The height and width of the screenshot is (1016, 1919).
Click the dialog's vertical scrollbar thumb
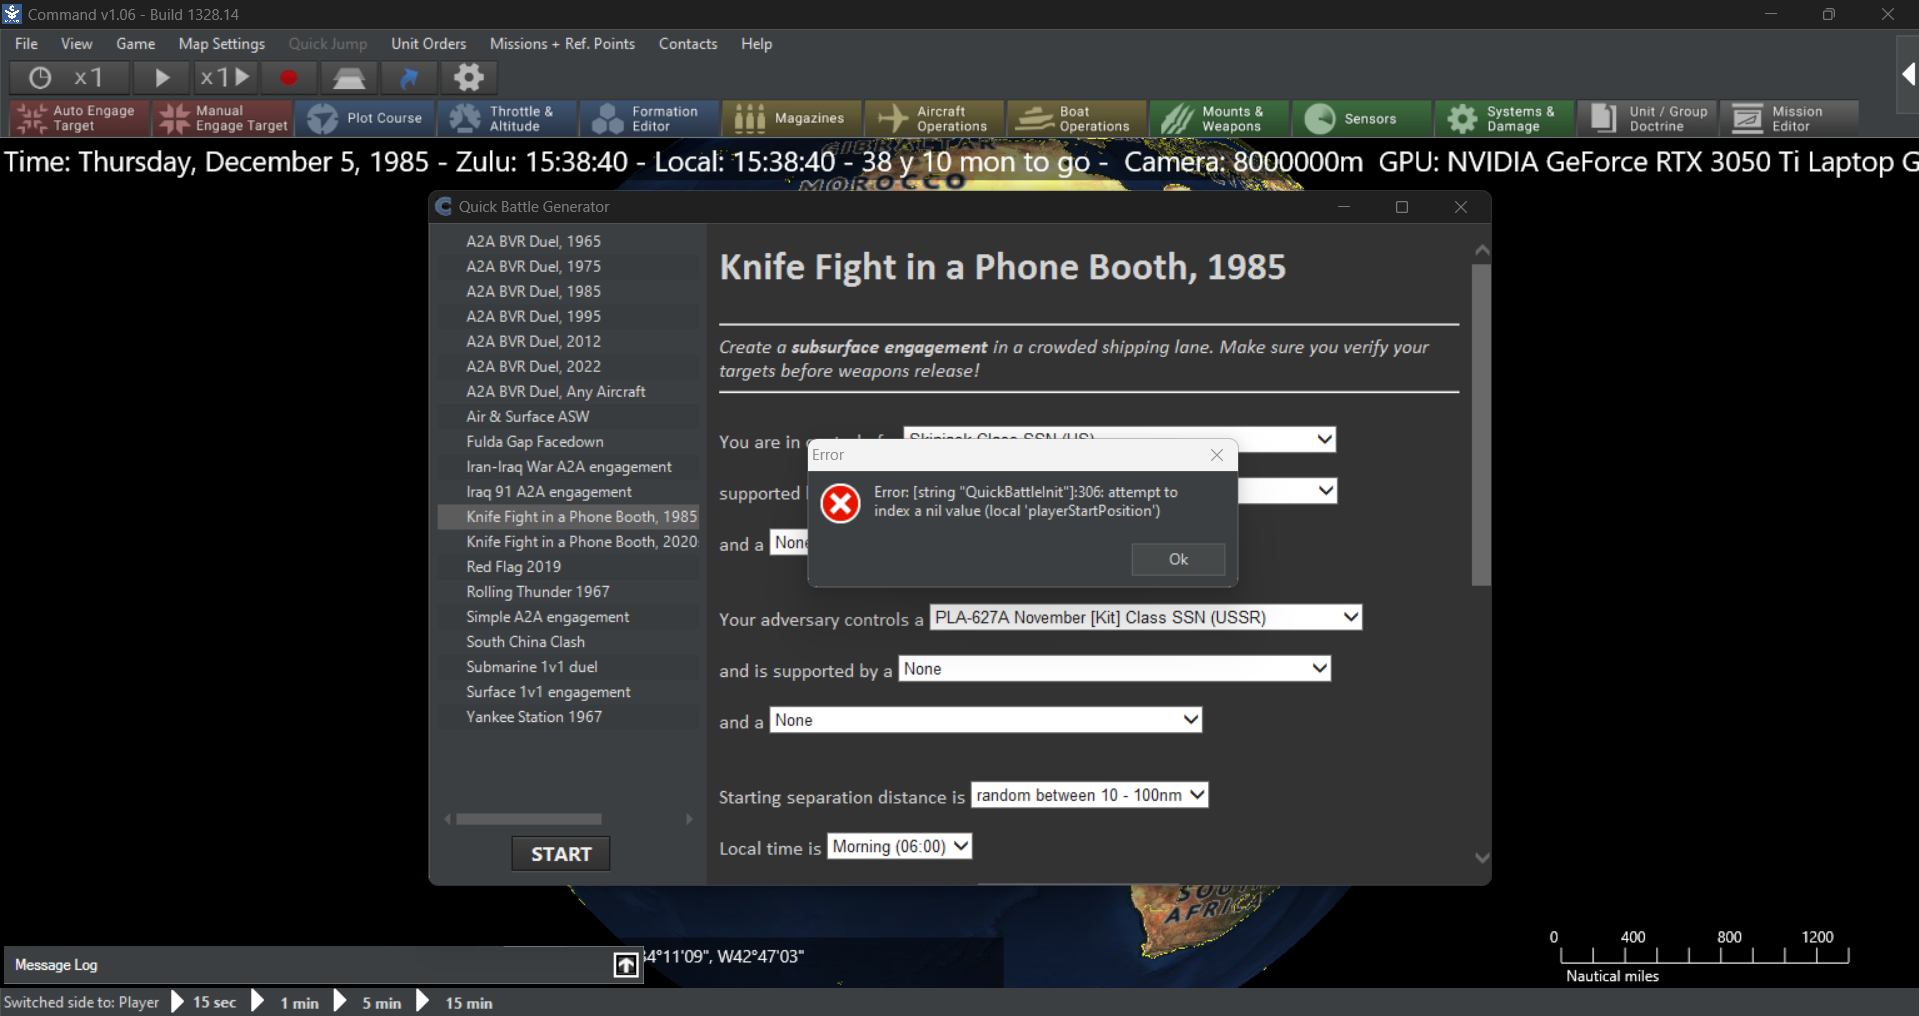[1481, 424]
